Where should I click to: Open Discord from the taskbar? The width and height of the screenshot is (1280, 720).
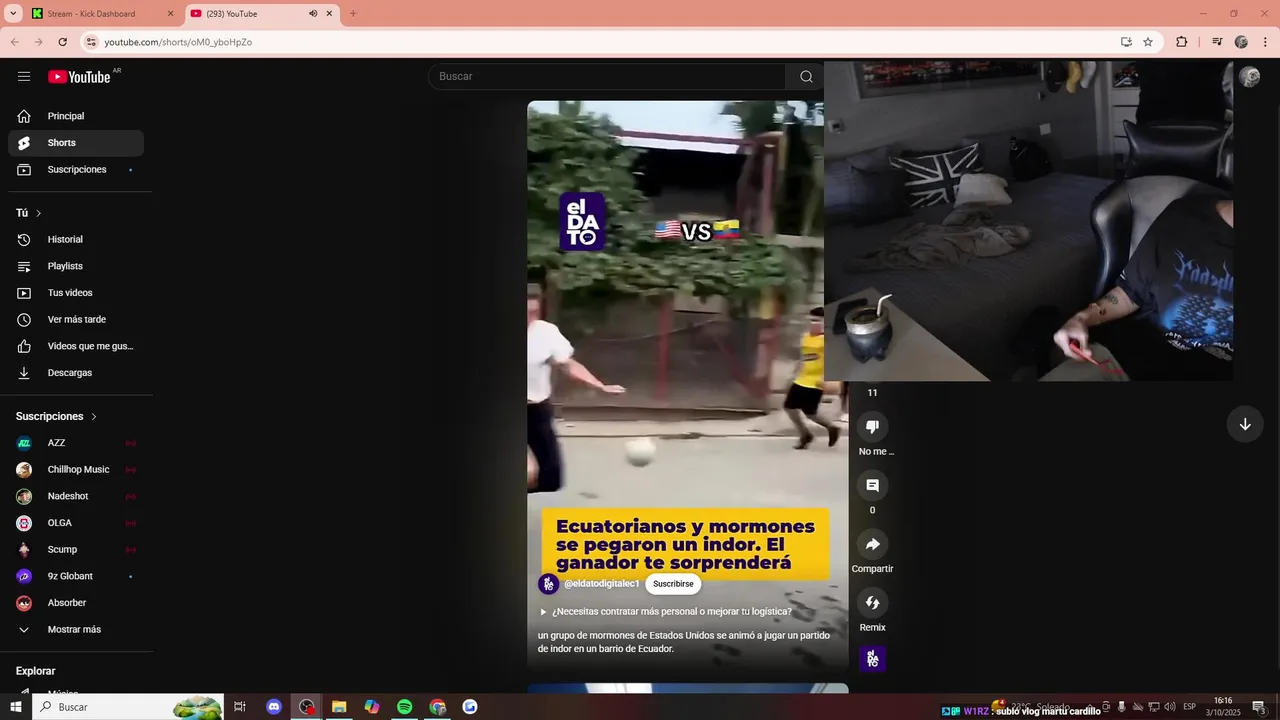pyautogui.click(x=274, y=707)
